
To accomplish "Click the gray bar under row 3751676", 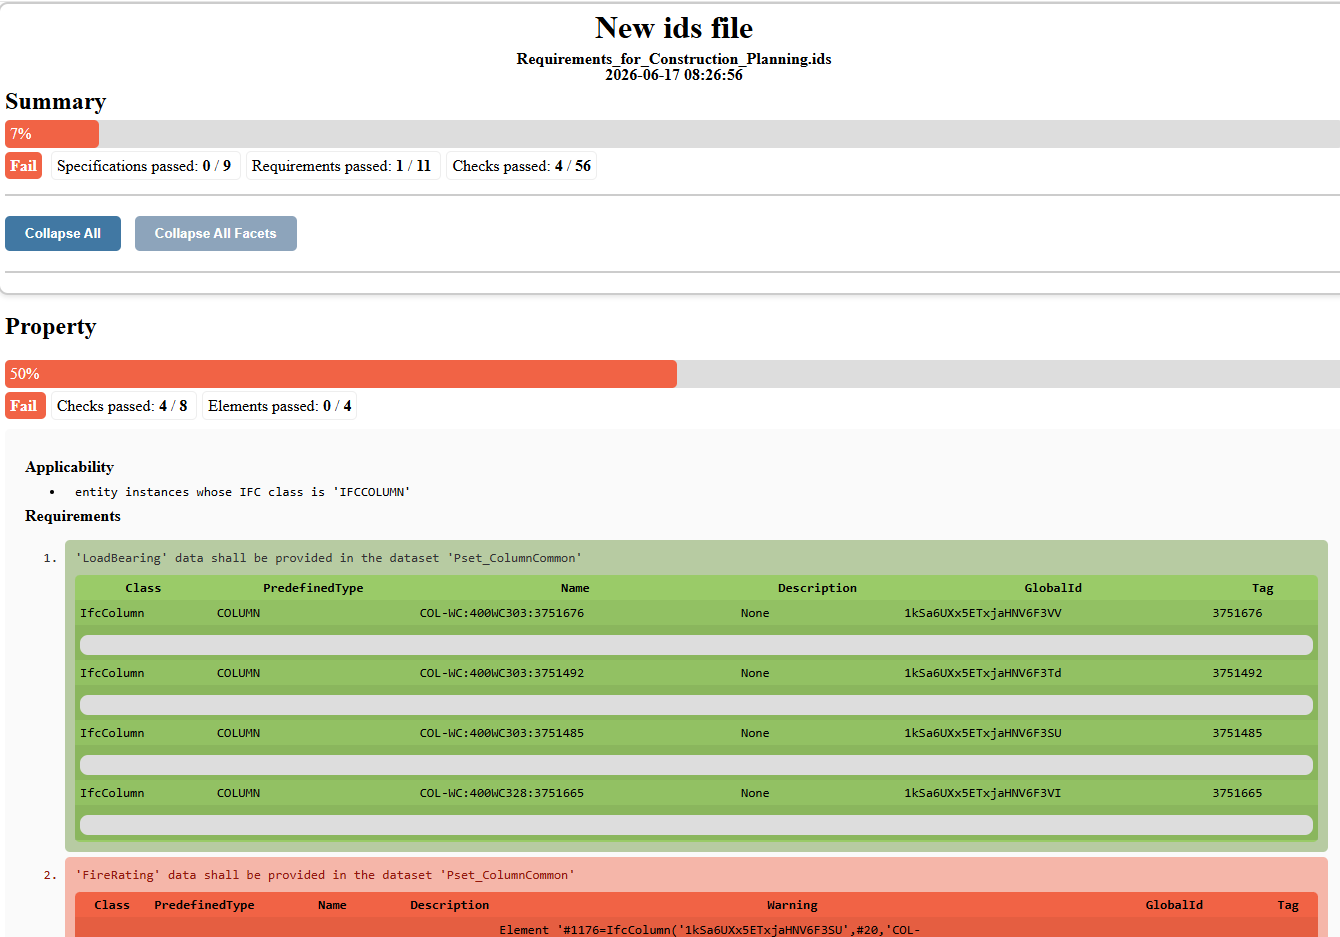I will (696, 645).
